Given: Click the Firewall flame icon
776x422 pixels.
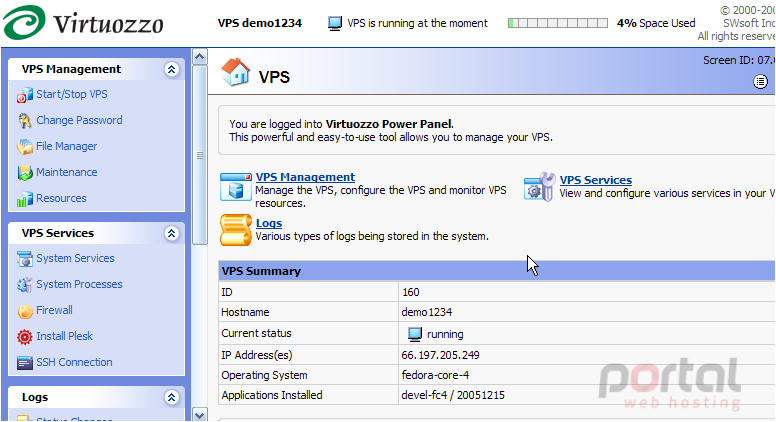Looking at the screenshot, I should [x=25, y=311].
